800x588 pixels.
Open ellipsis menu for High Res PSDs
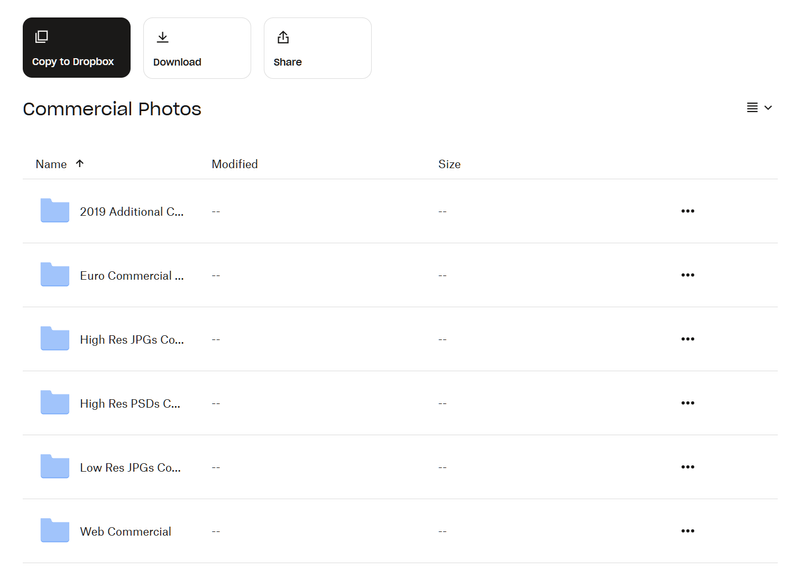click(x=687, y=404)
